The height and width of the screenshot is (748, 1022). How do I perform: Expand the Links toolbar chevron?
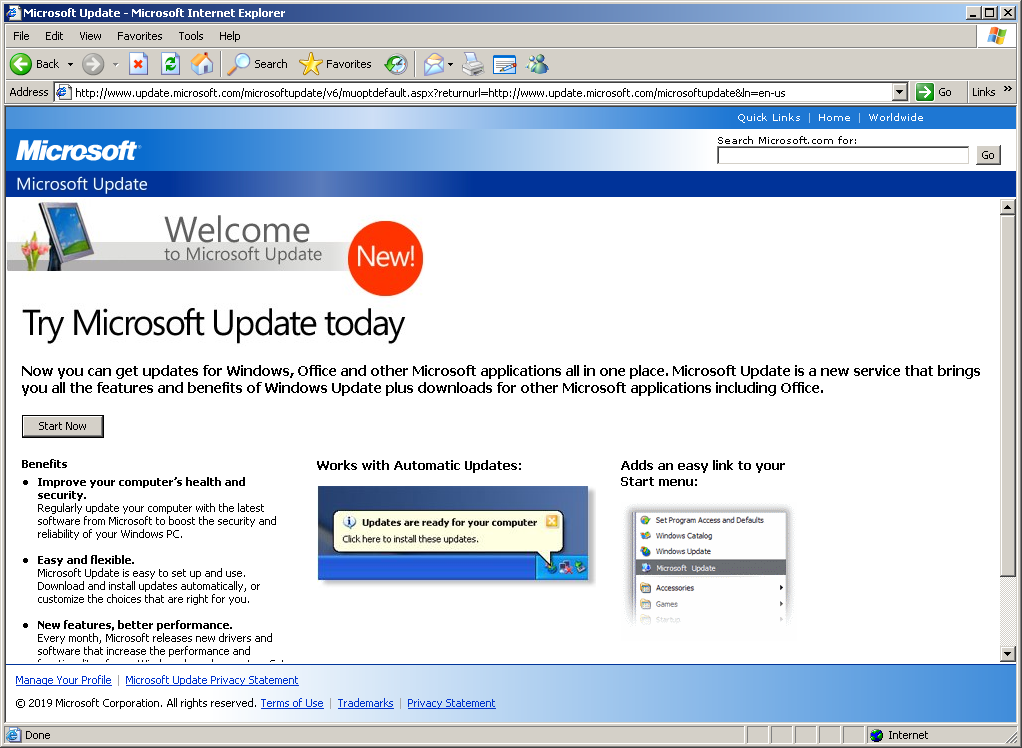(1008, 89)
